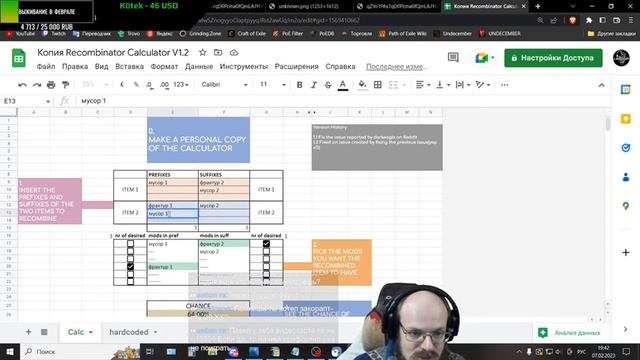Open Contacts side panel
The image size is (640, 360).
tap(625, 177)
